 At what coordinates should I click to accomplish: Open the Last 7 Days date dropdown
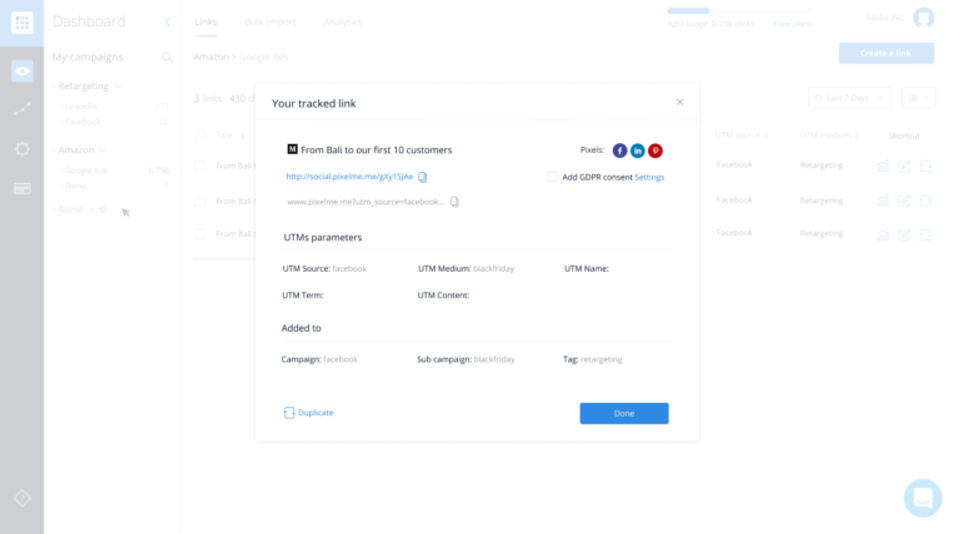[x=849, y=98]
